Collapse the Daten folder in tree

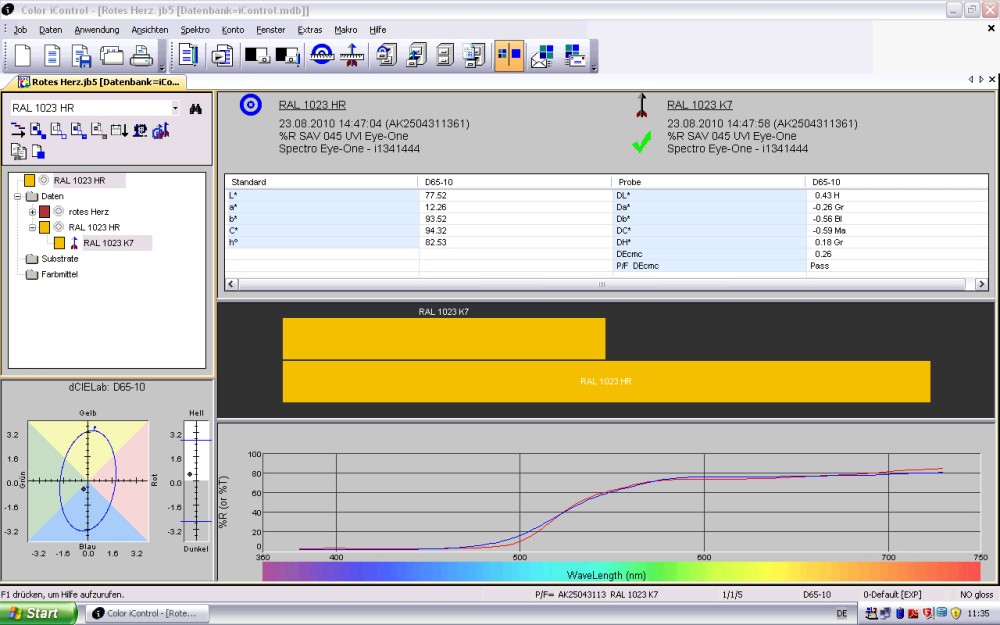[18, 197]
